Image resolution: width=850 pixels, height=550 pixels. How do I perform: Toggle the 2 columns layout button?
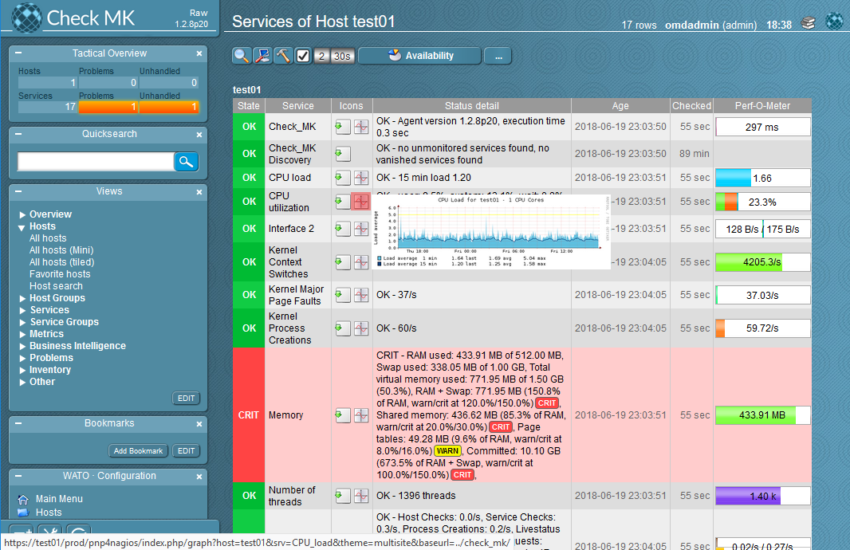(x=322, y=56)
